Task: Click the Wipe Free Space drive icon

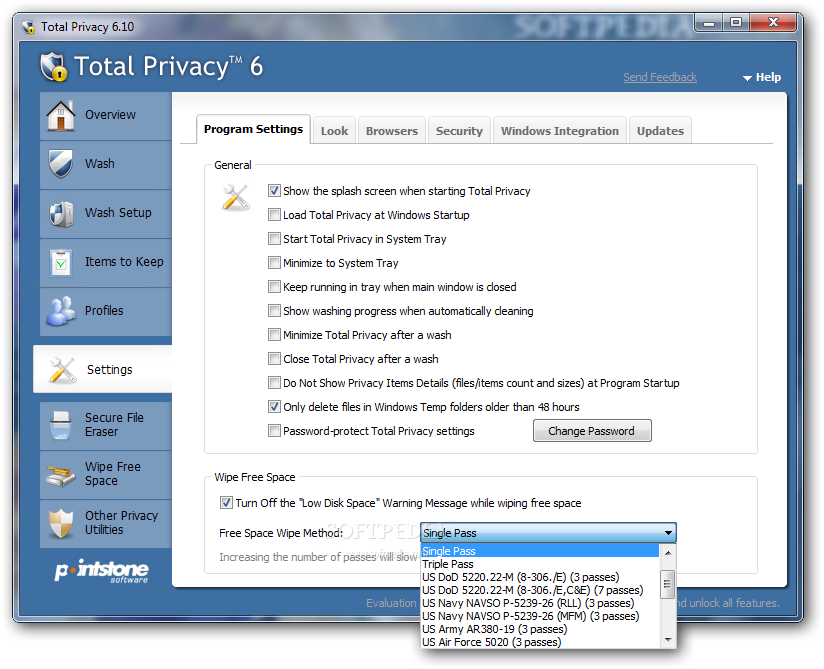Action: [61, 475]
